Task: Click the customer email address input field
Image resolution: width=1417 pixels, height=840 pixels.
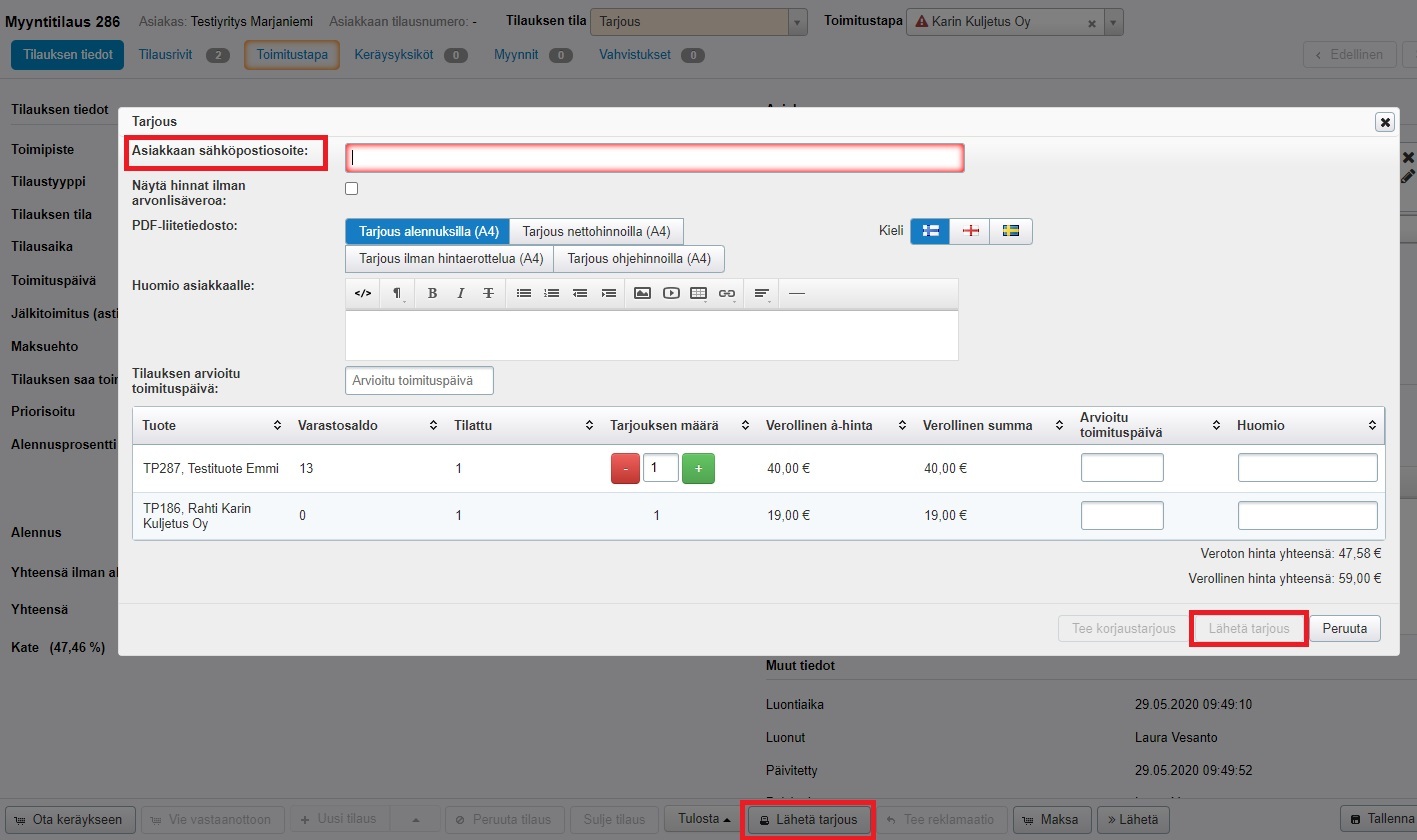Action: click(654, 157)
